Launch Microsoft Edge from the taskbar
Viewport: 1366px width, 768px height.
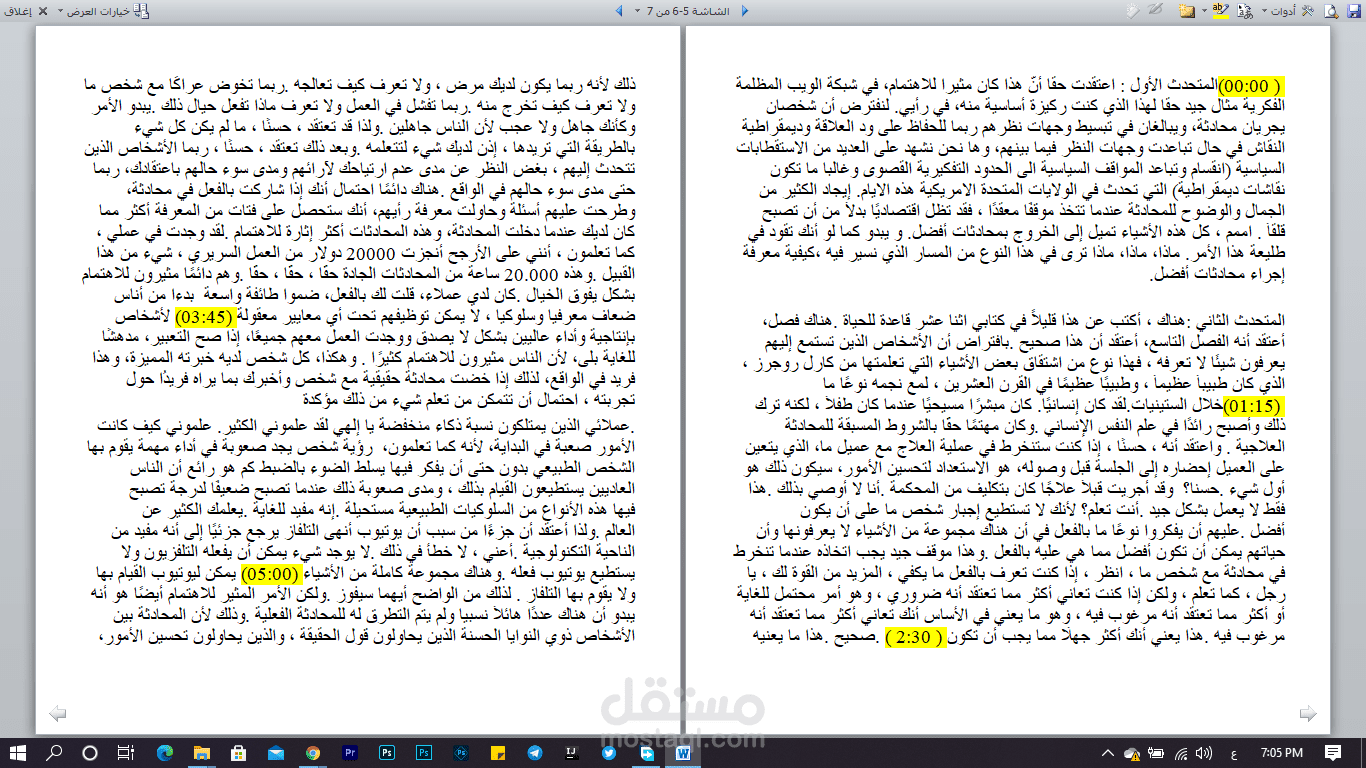coord(165,754)
